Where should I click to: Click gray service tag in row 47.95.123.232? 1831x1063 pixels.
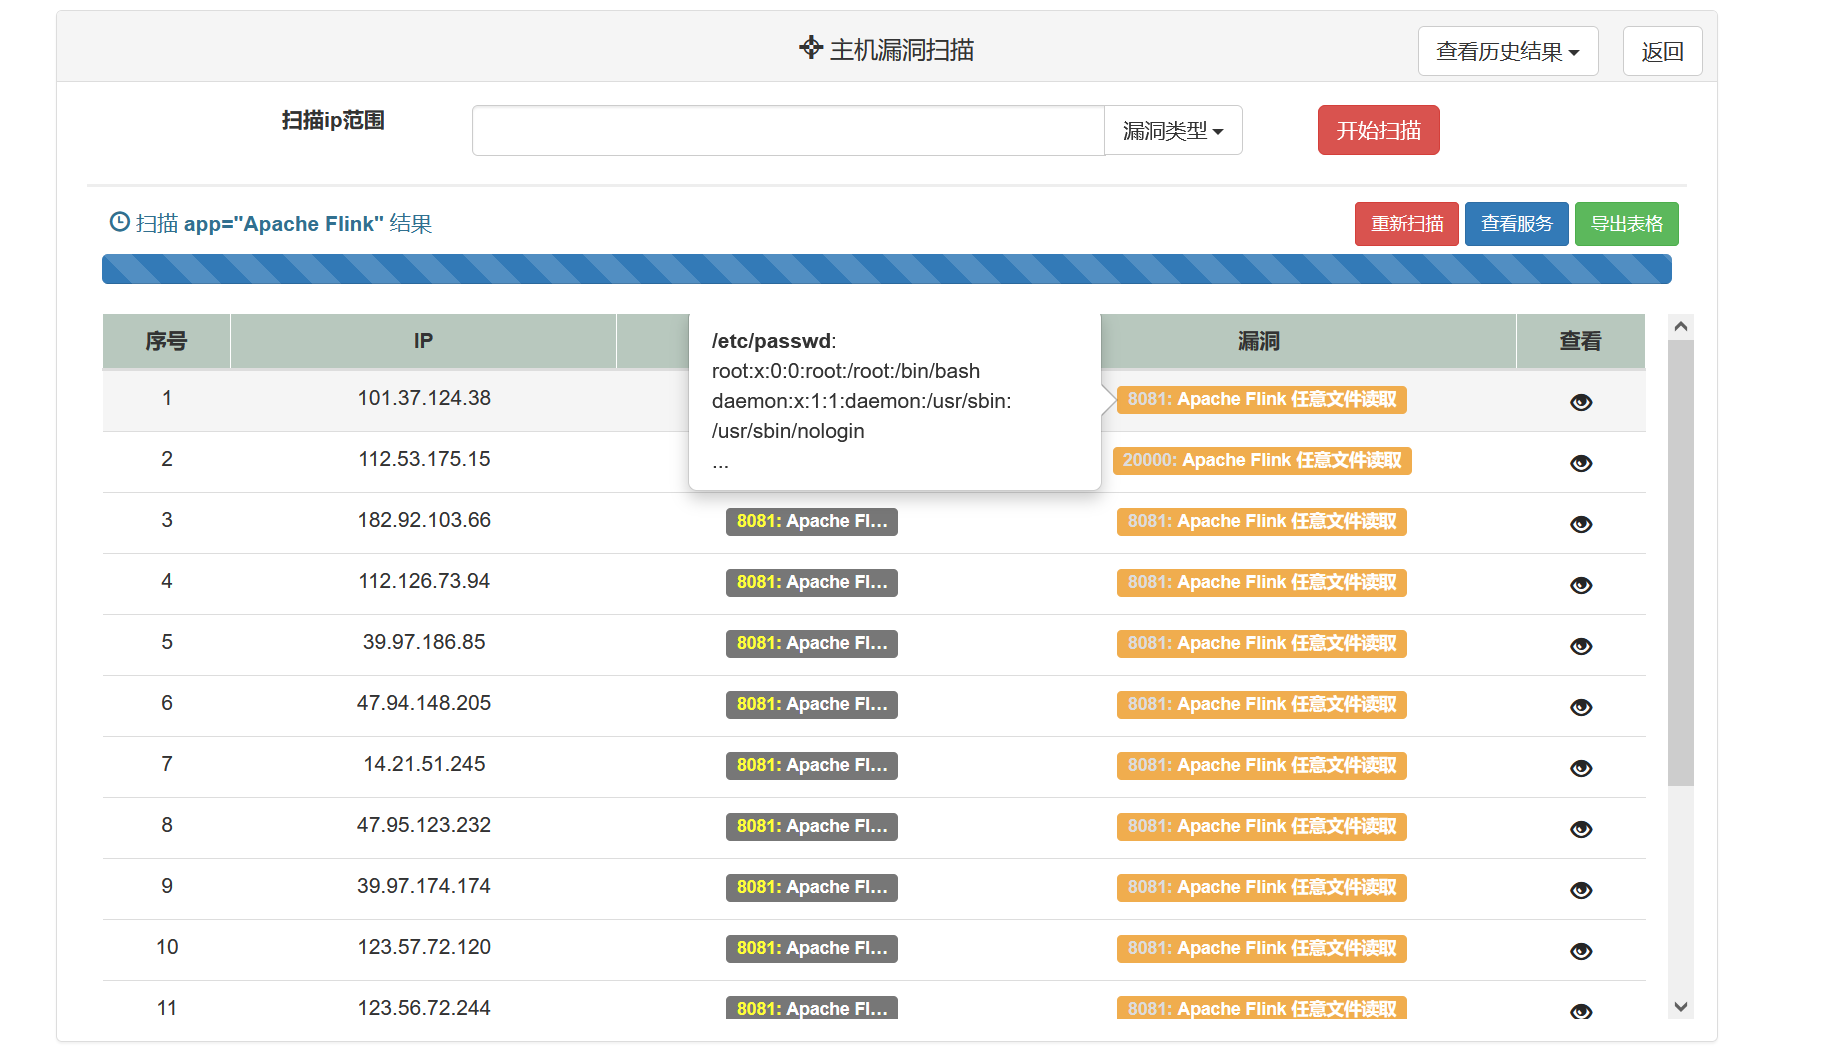pos(811,826)
